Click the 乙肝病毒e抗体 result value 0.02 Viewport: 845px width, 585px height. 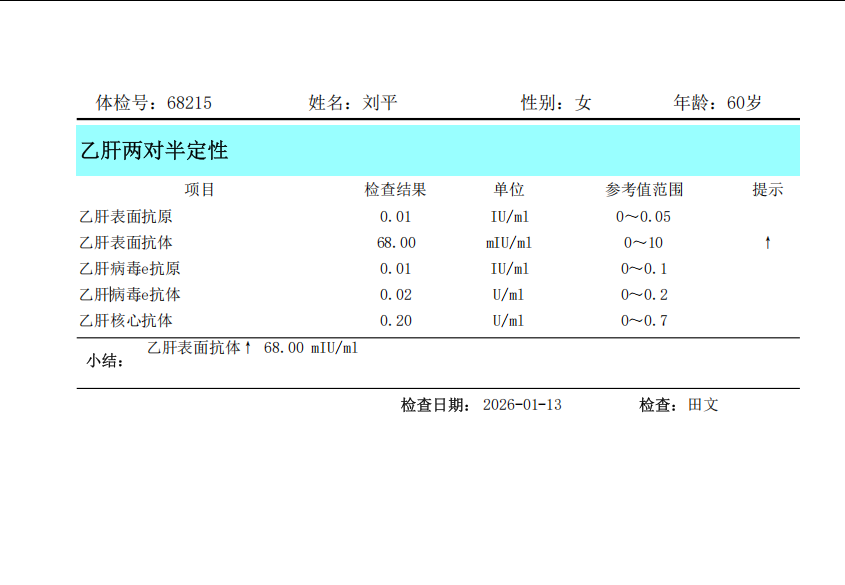396,295
